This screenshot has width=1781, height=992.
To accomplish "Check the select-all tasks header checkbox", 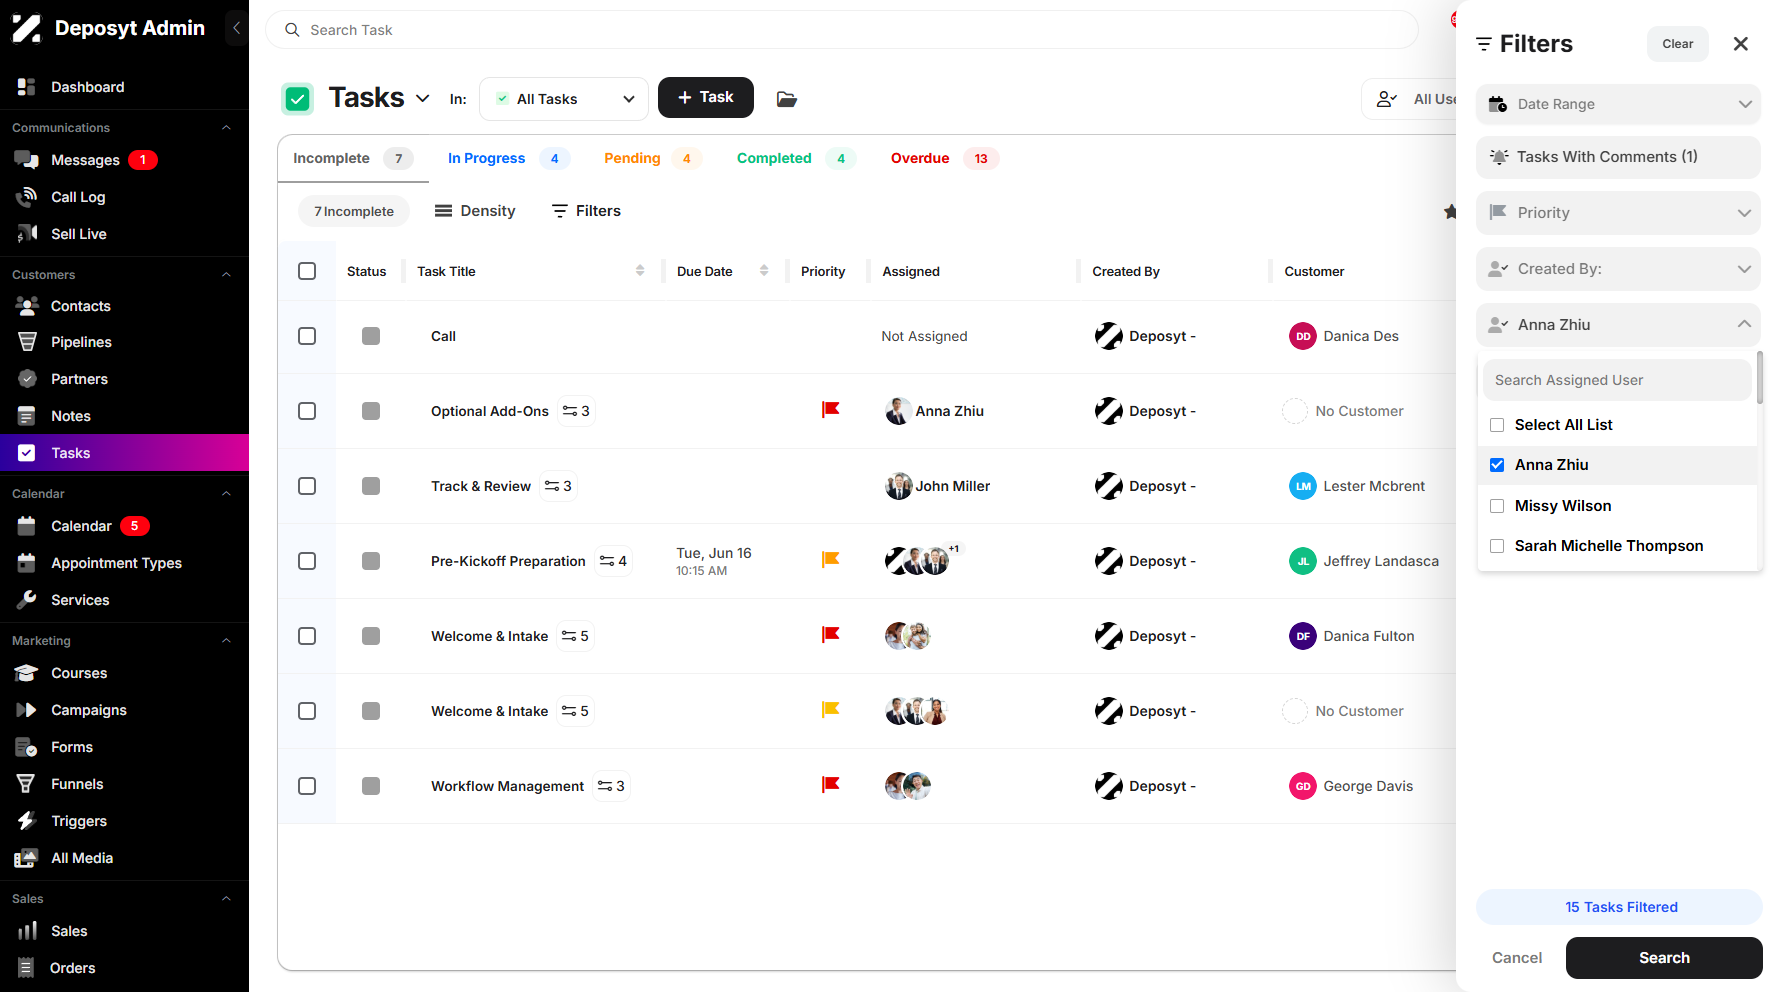I will 307,271.
